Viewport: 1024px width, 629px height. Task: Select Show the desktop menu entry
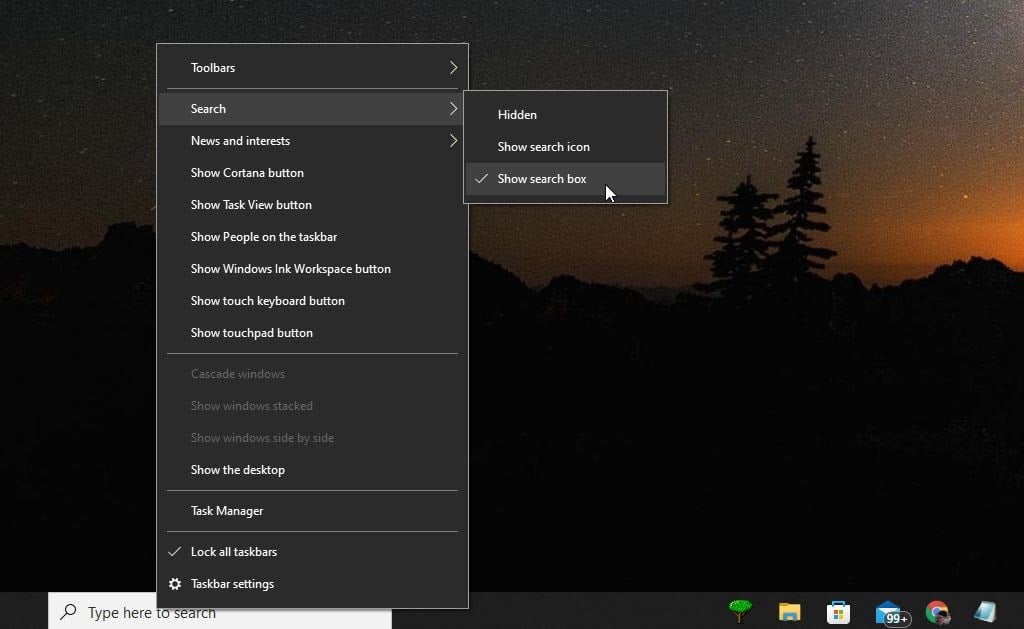point(238,470)
